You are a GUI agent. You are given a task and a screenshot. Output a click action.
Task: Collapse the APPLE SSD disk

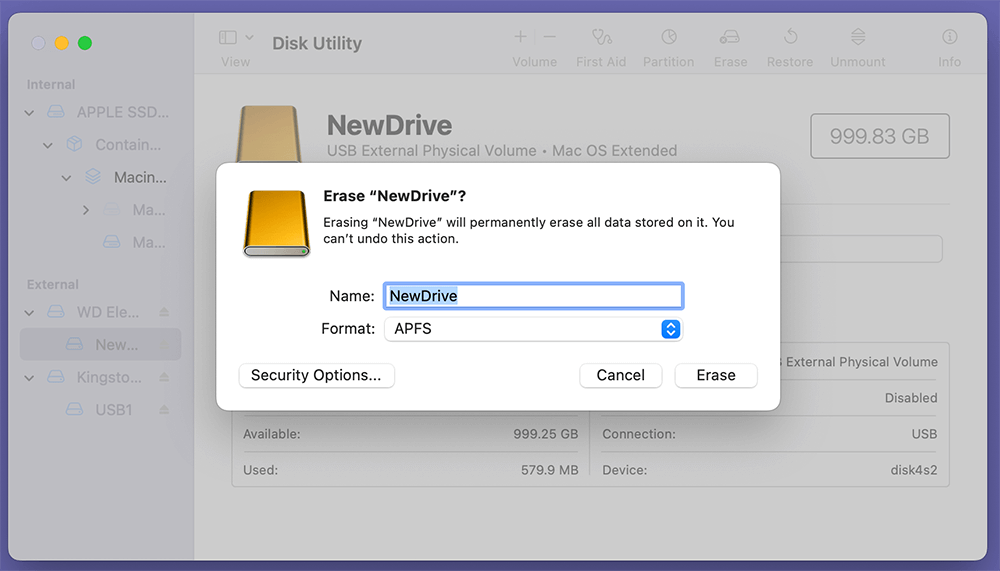[x=29, y=113]
